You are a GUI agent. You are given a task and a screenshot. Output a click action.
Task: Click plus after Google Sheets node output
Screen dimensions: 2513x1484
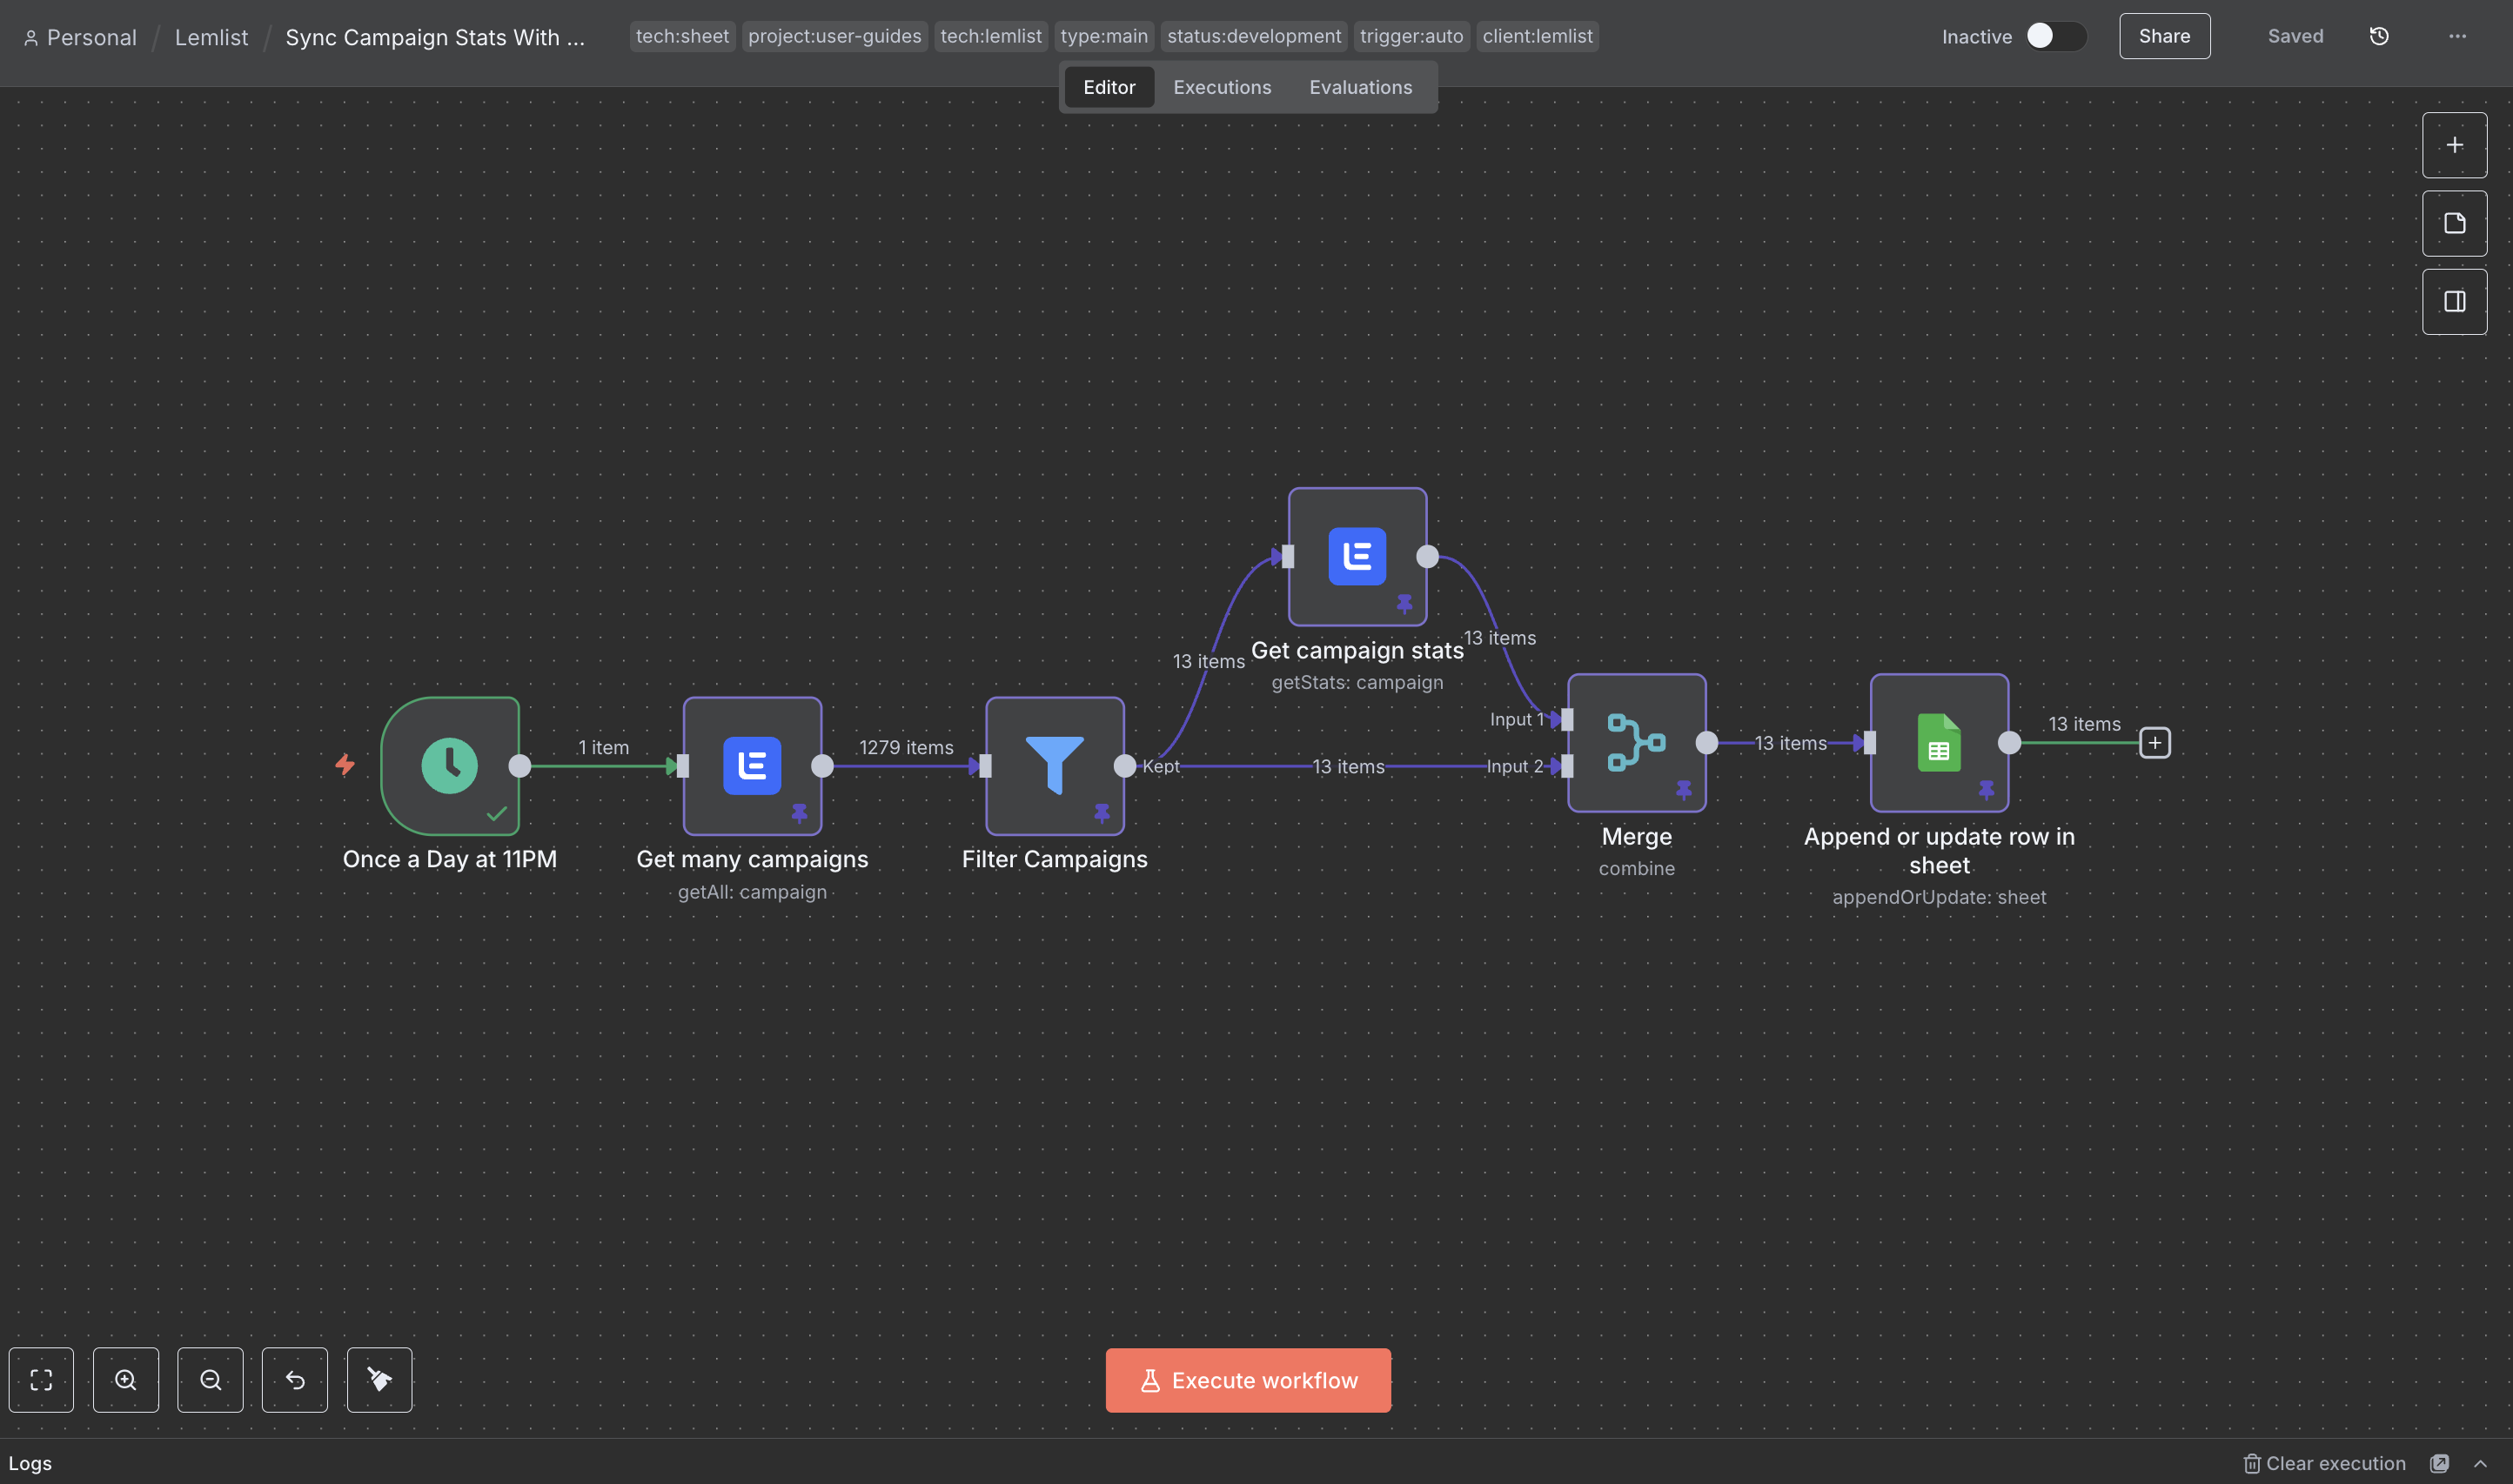point(2154,742)
